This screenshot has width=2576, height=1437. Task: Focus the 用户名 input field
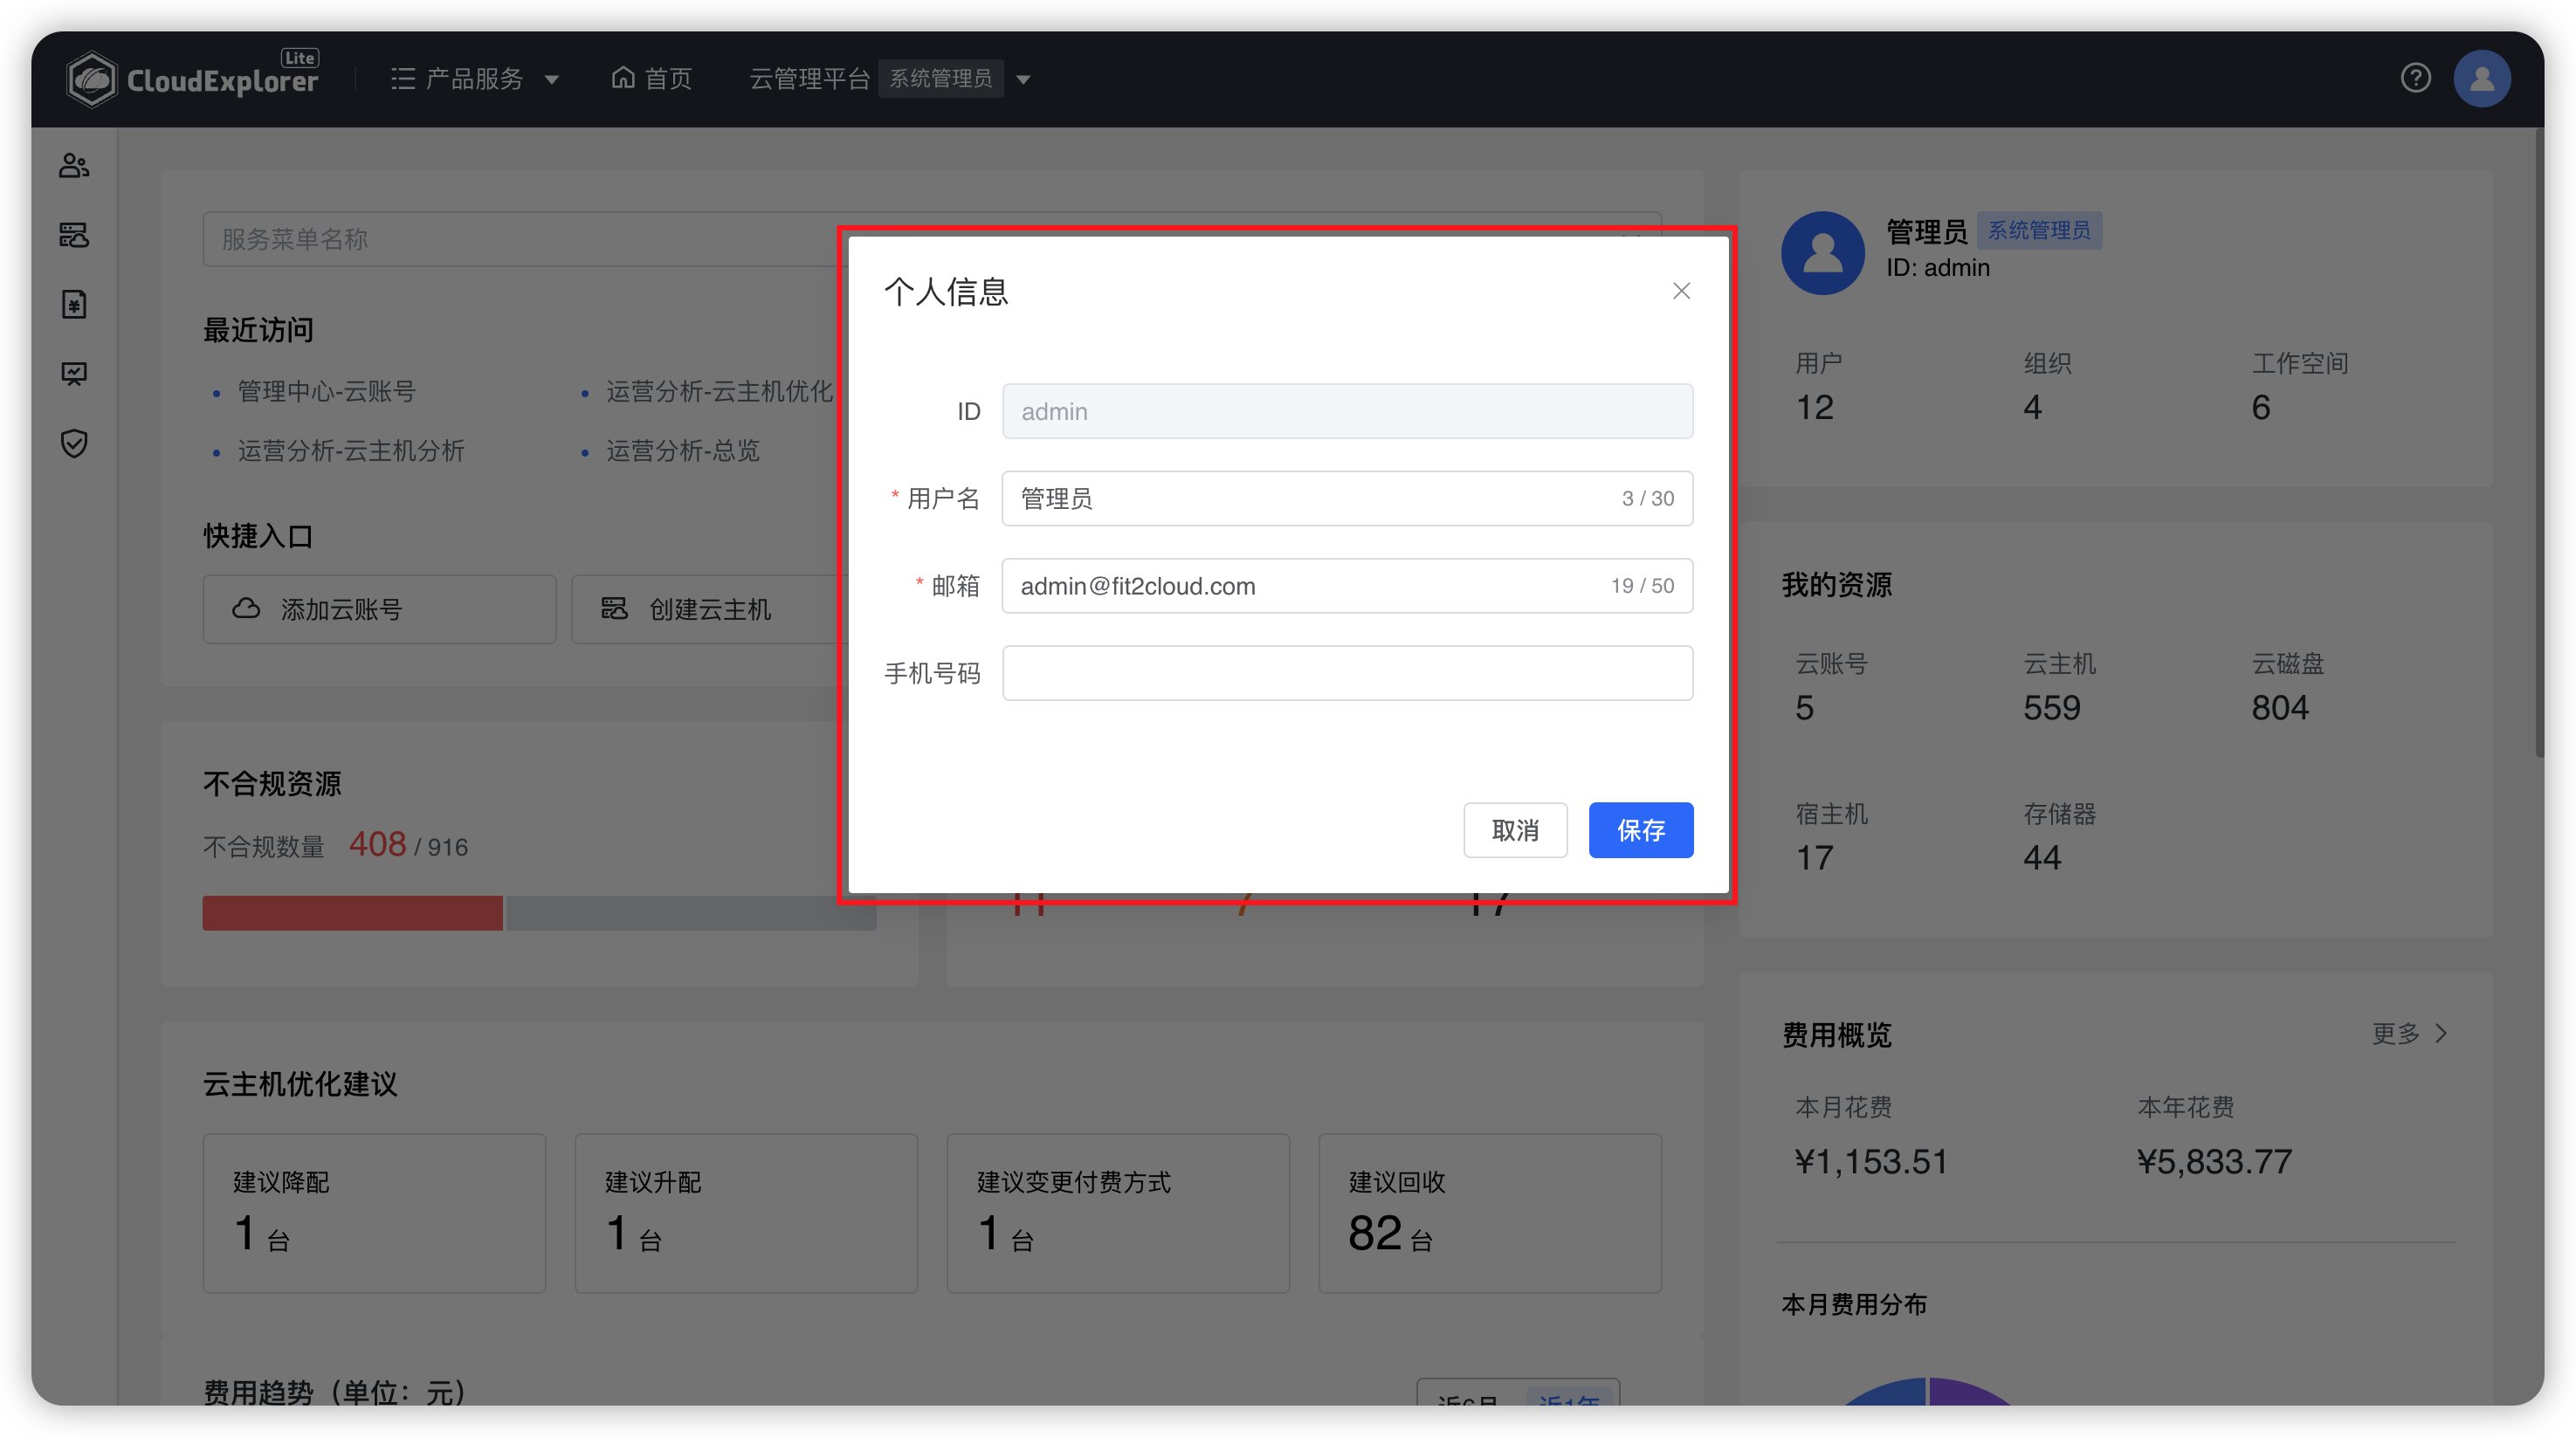1347,498
